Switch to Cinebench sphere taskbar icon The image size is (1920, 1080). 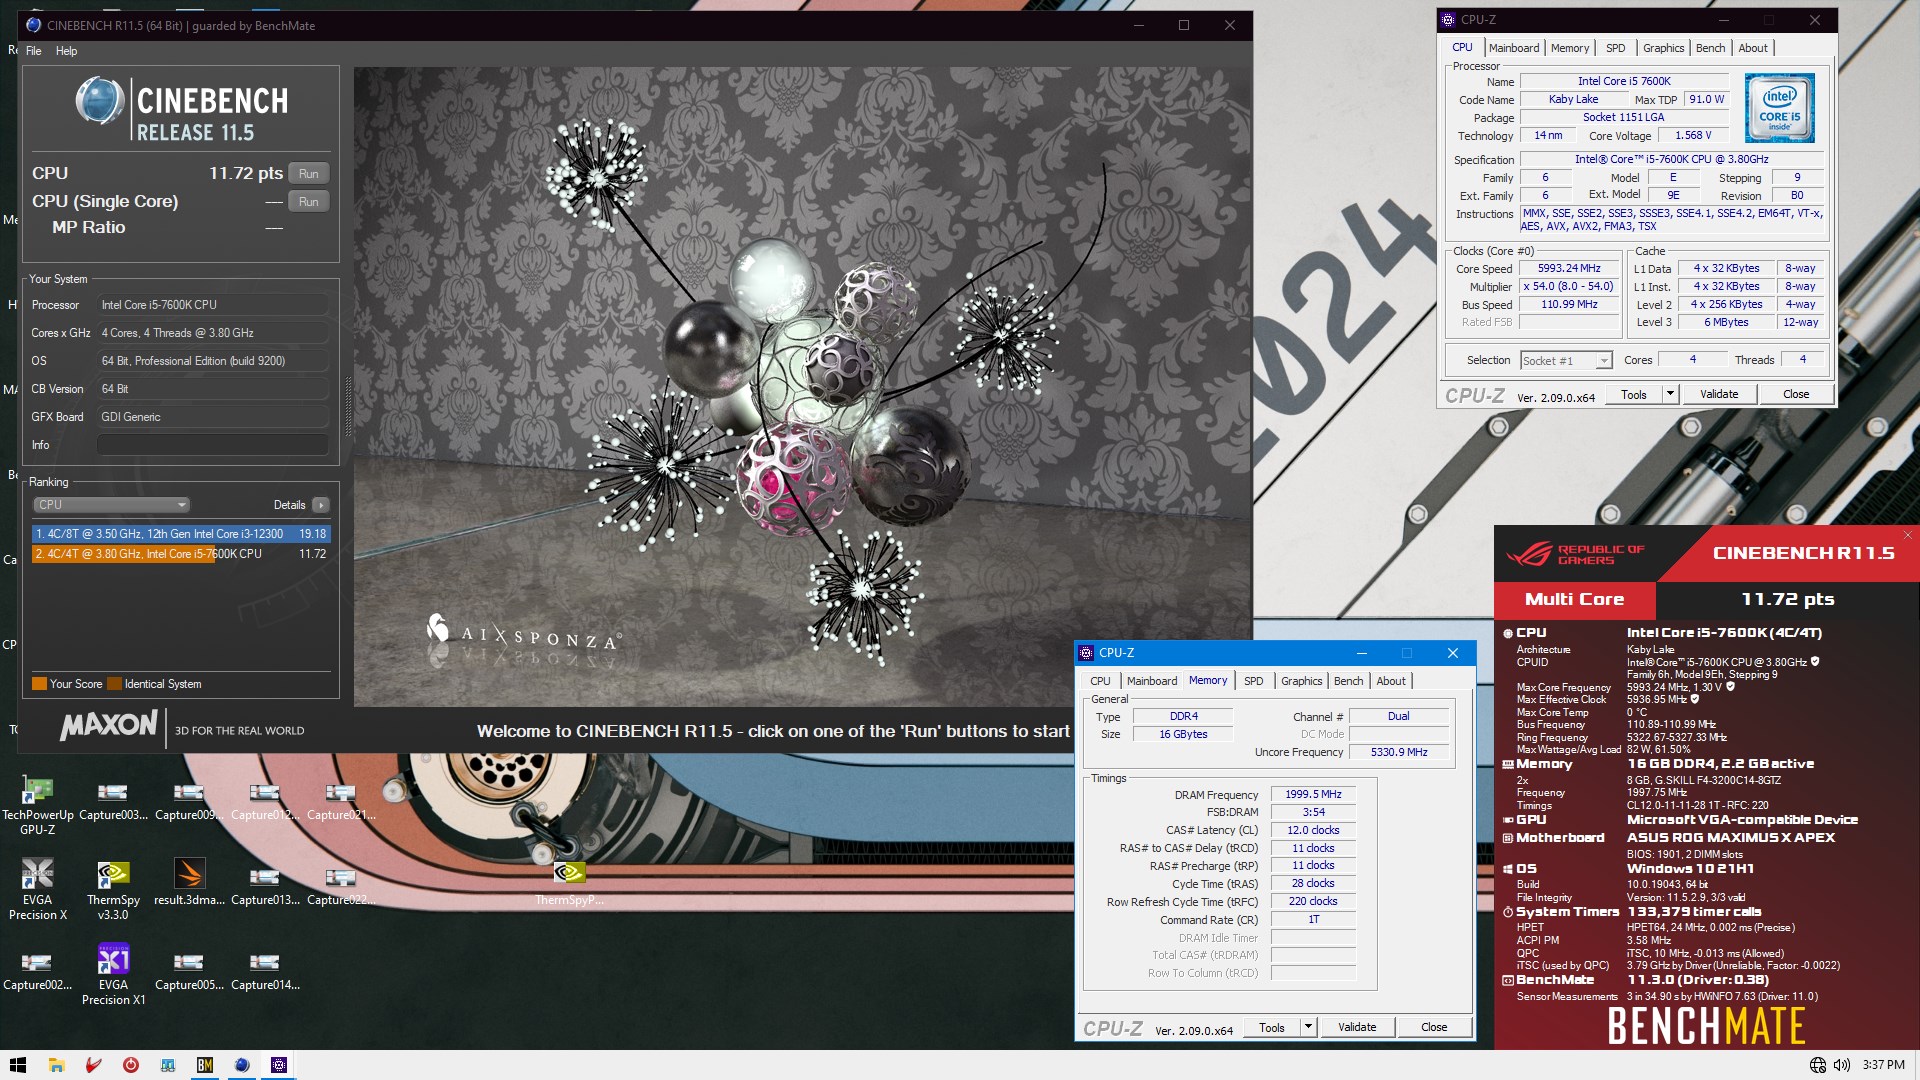242,1065
